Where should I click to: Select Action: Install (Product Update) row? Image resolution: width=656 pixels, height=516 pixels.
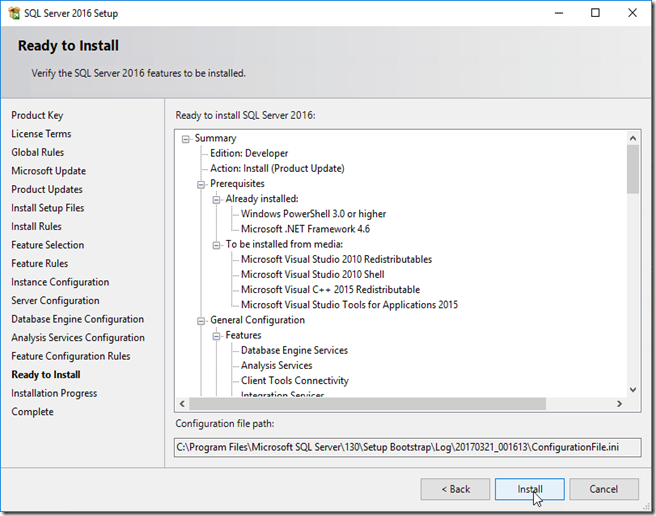pyautogui.click(x=277, y=168)
